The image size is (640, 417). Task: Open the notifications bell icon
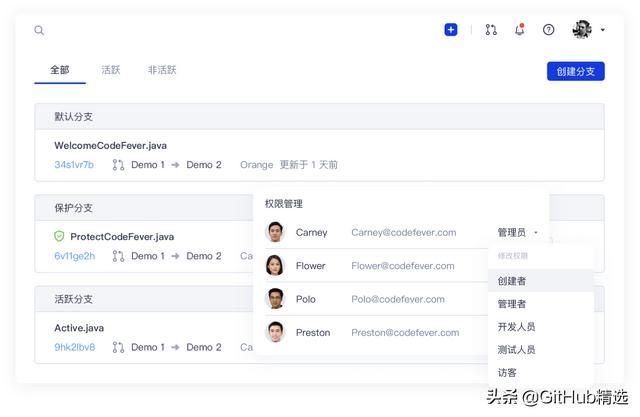coord(520,30)
